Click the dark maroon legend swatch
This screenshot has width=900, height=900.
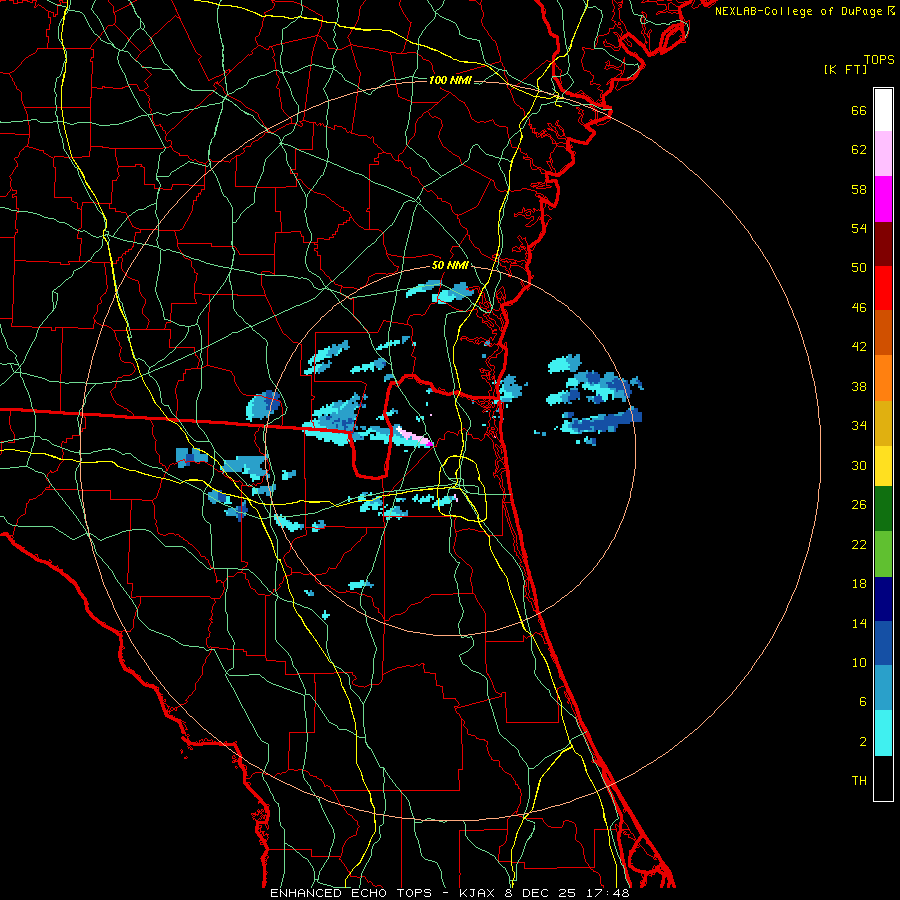coord(883,244)
